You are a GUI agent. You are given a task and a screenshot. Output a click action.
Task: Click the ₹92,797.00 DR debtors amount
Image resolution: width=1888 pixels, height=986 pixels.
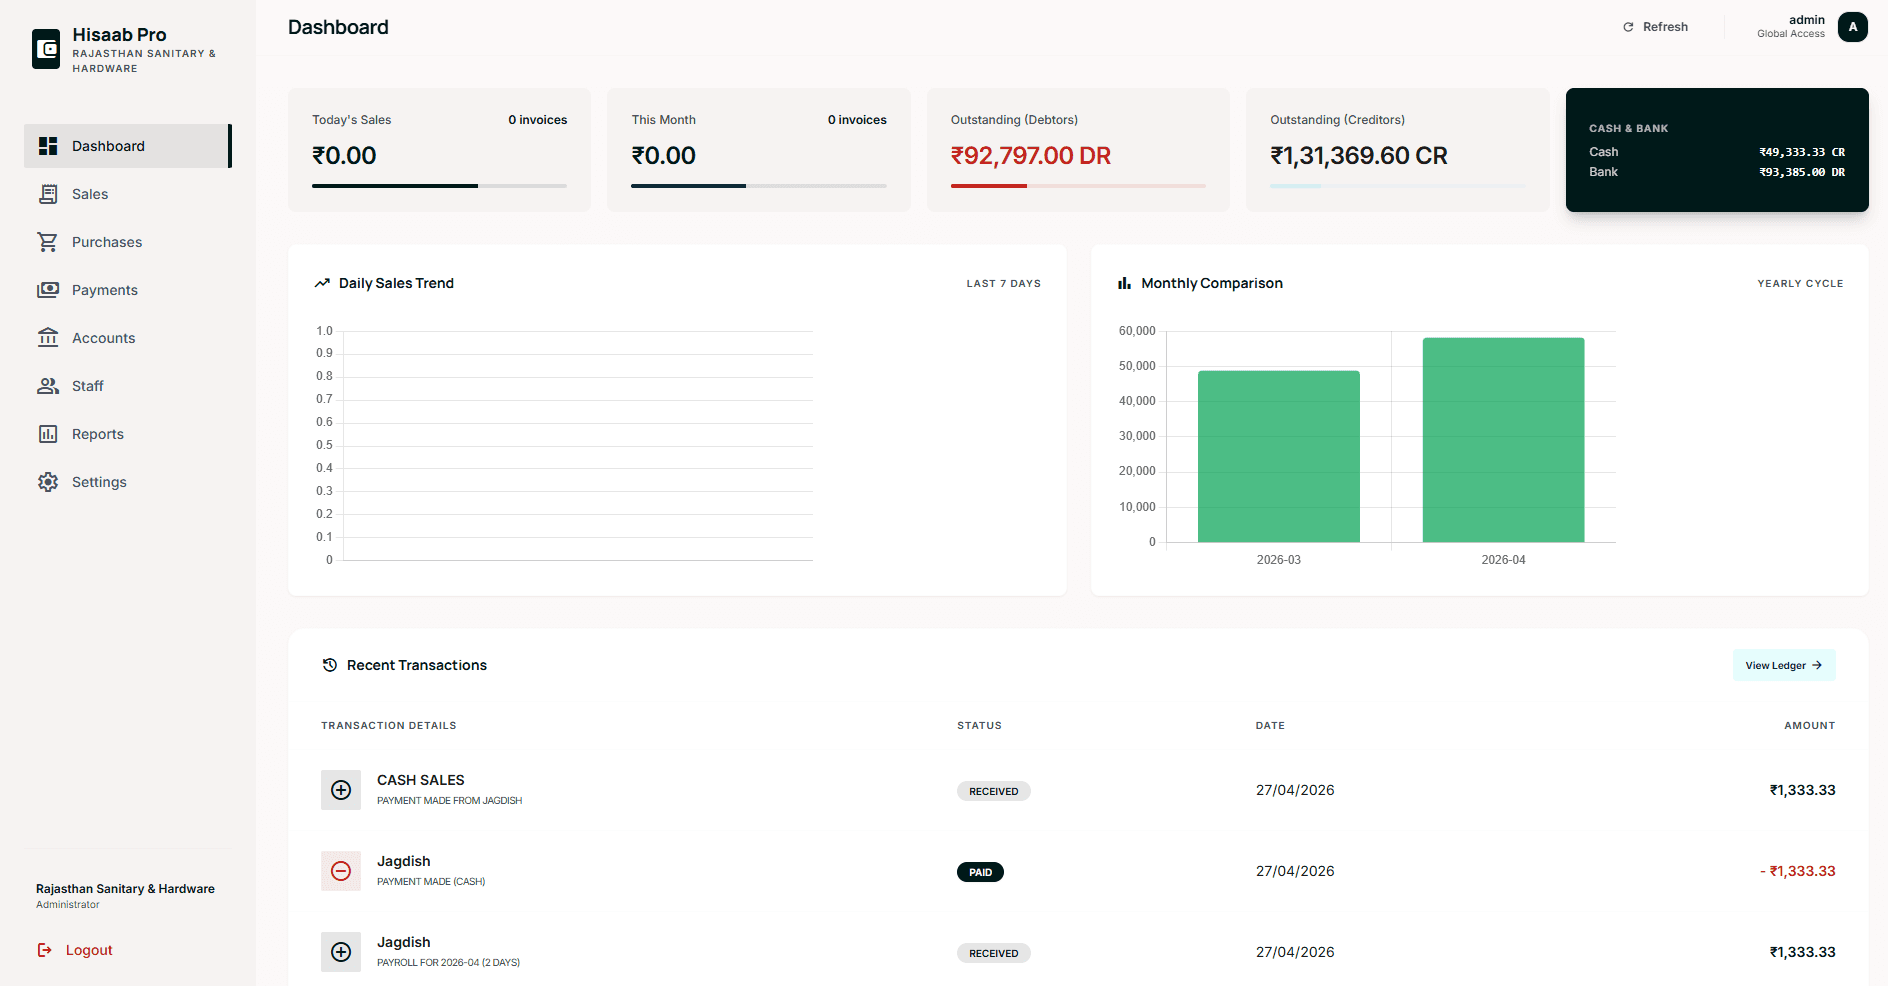coord(1031,156)
